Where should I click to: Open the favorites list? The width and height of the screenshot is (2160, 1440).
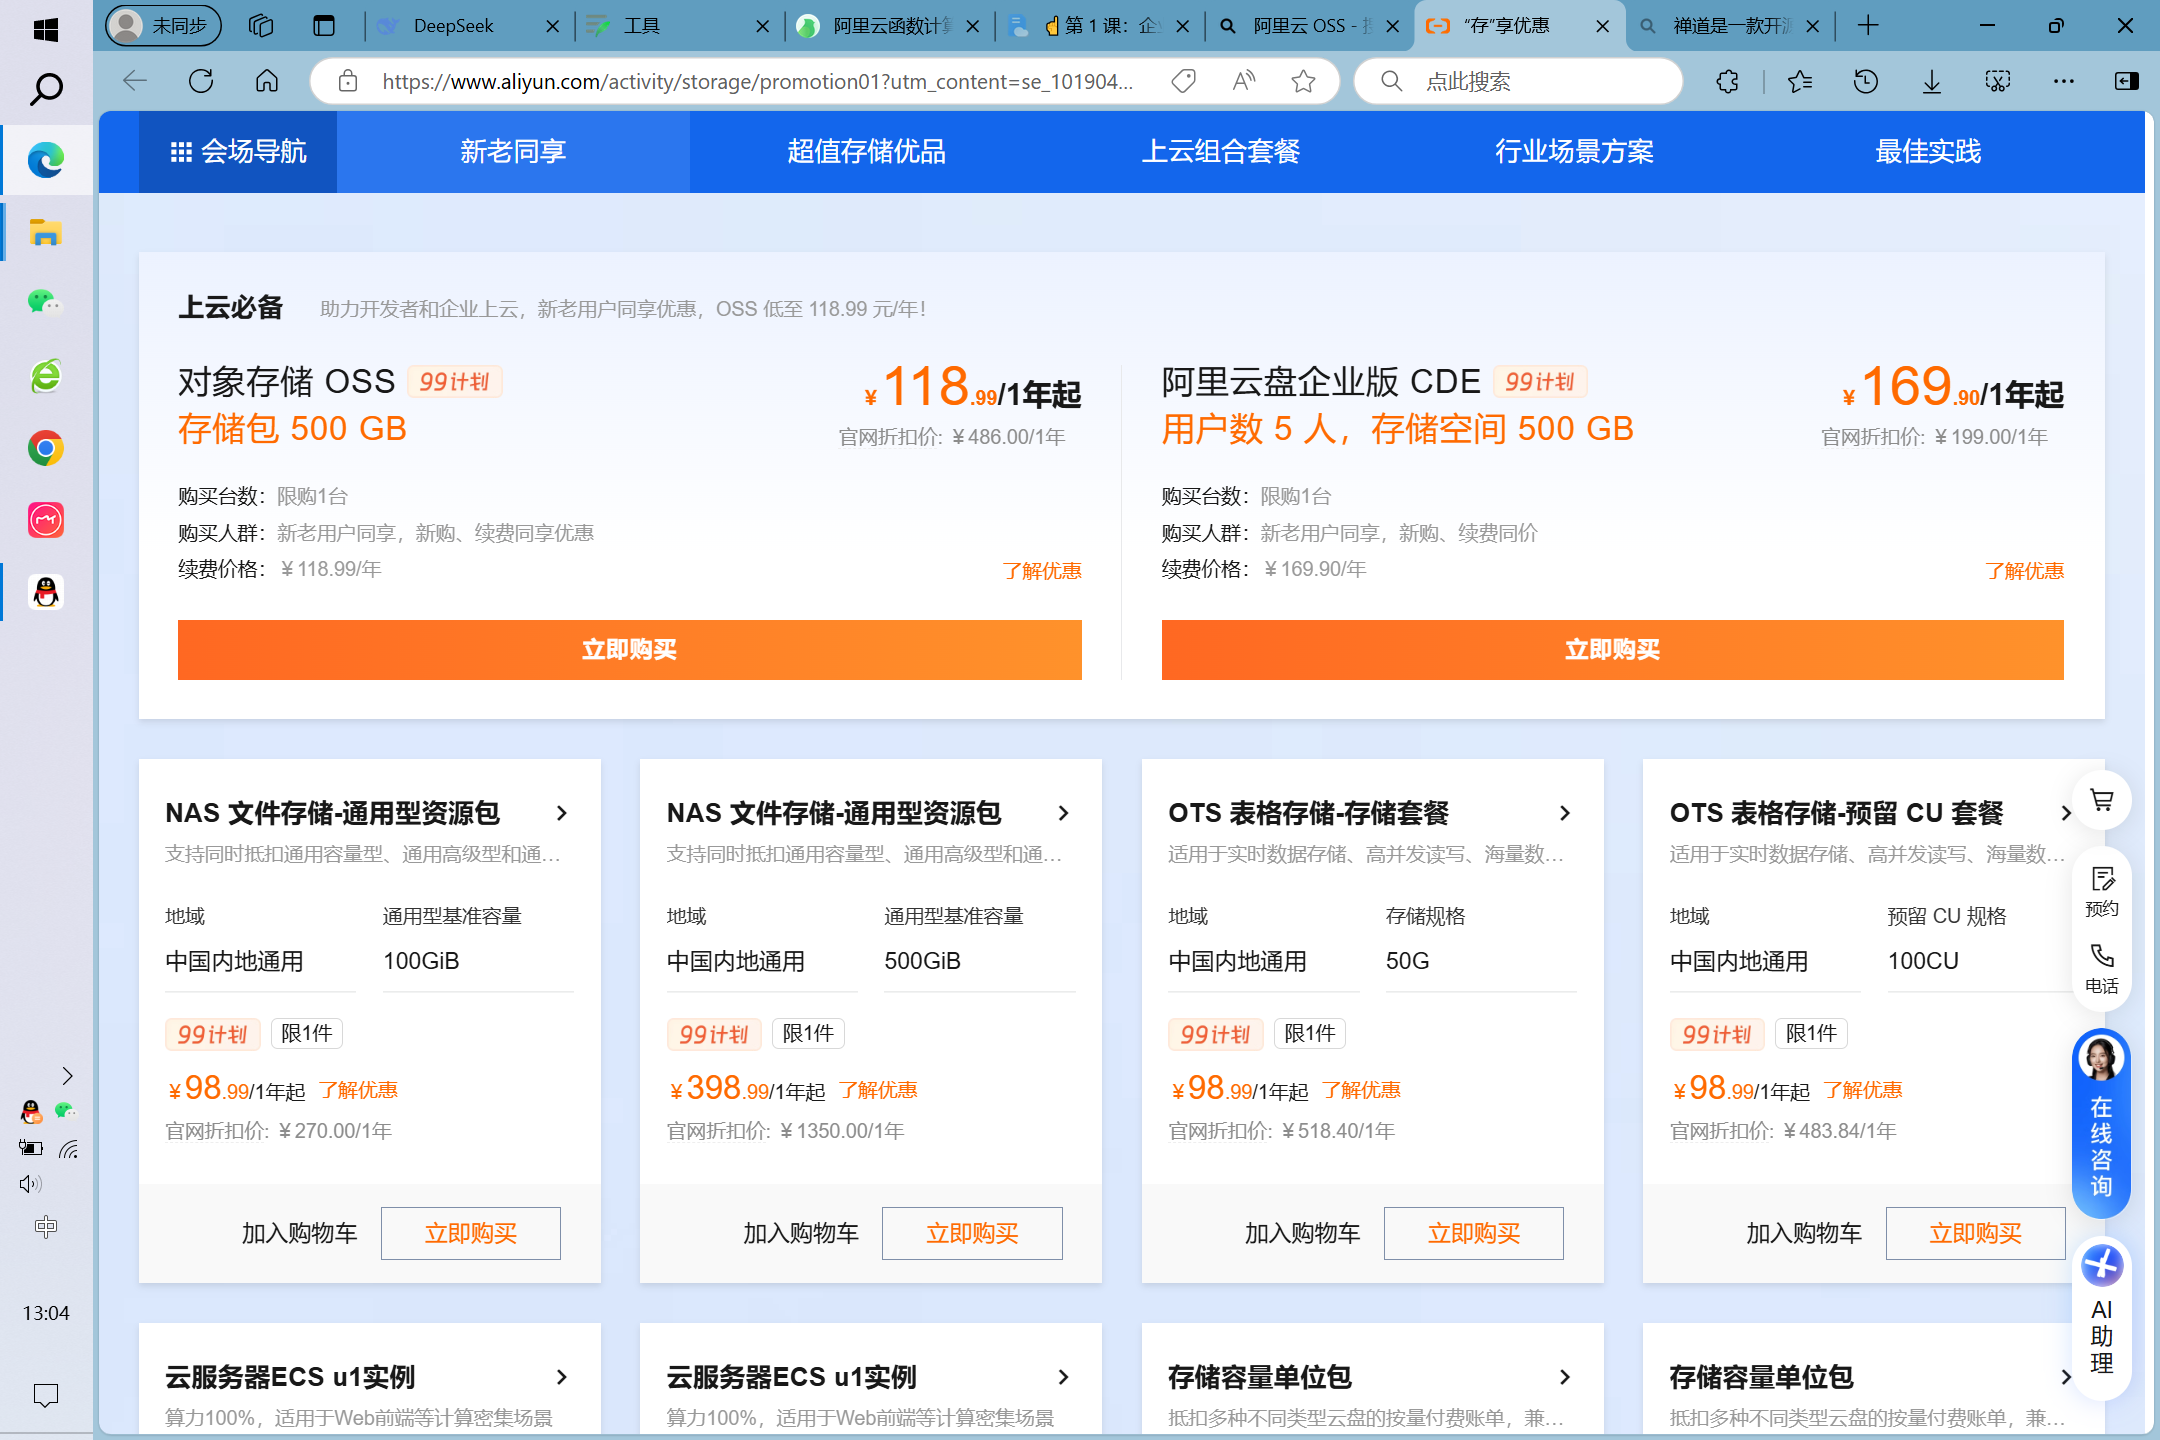[x=1800, y=81]
